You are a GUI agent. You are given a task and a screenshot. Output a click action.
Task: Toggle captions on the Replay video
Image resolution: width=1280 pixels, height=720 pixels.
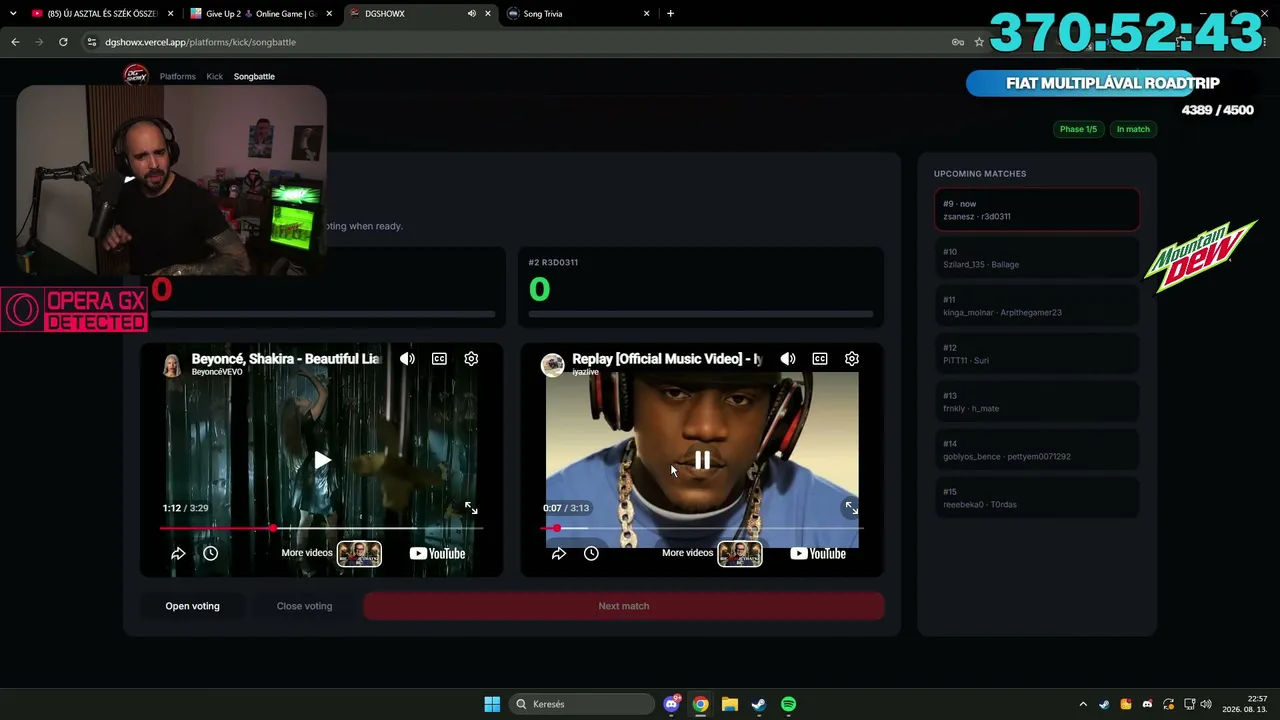[820, 359]
